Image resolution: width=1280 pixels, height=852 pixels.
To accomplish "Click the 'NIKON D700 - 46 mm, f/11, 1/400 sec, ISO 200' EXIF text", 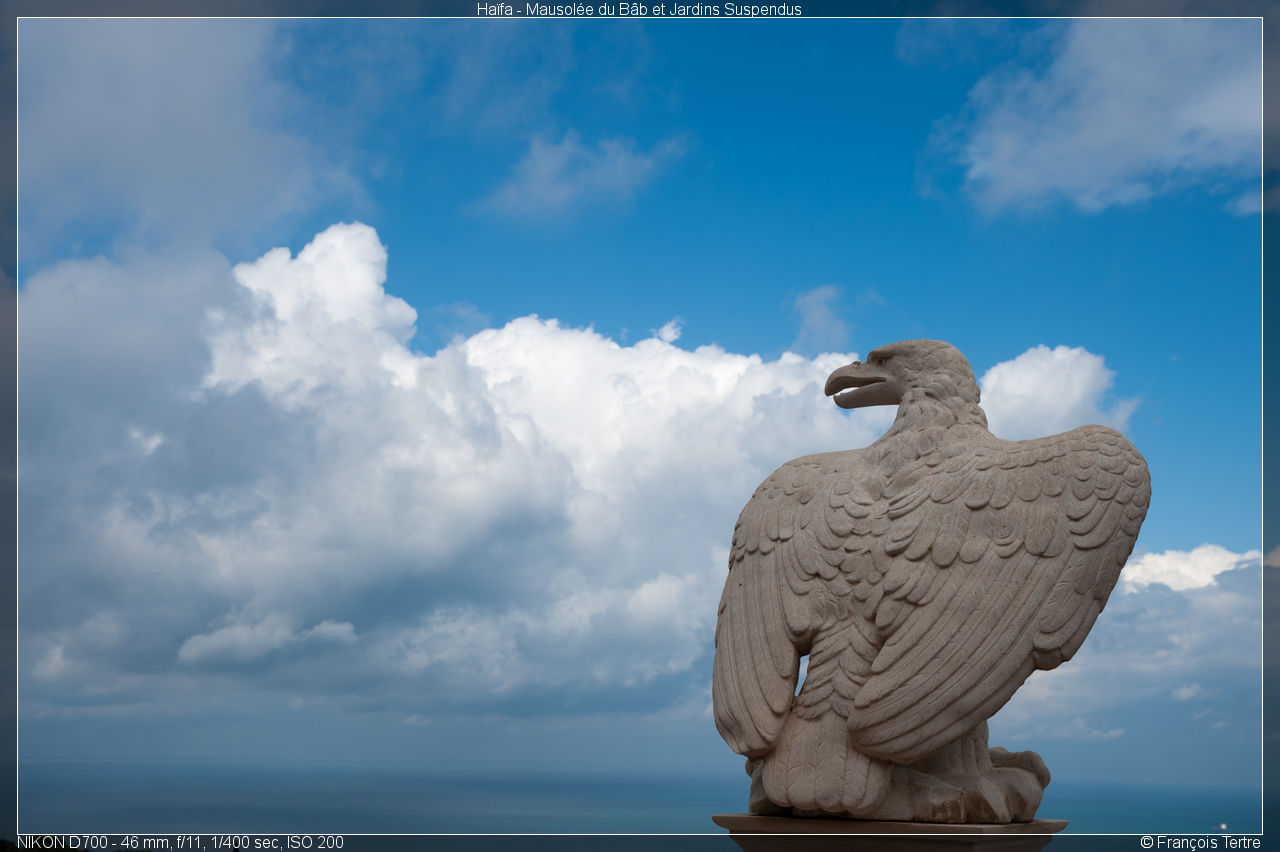I will coord(180,842).
